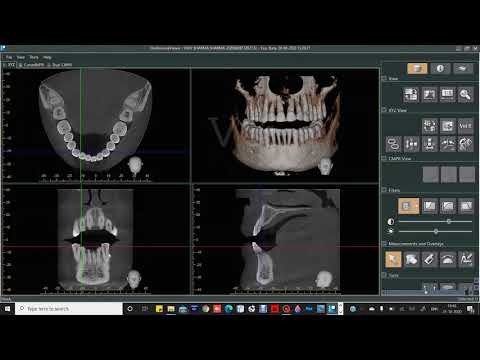480x360 pixels.
Task: Select the third filter curve icon
Action: [x=447, y=206]
